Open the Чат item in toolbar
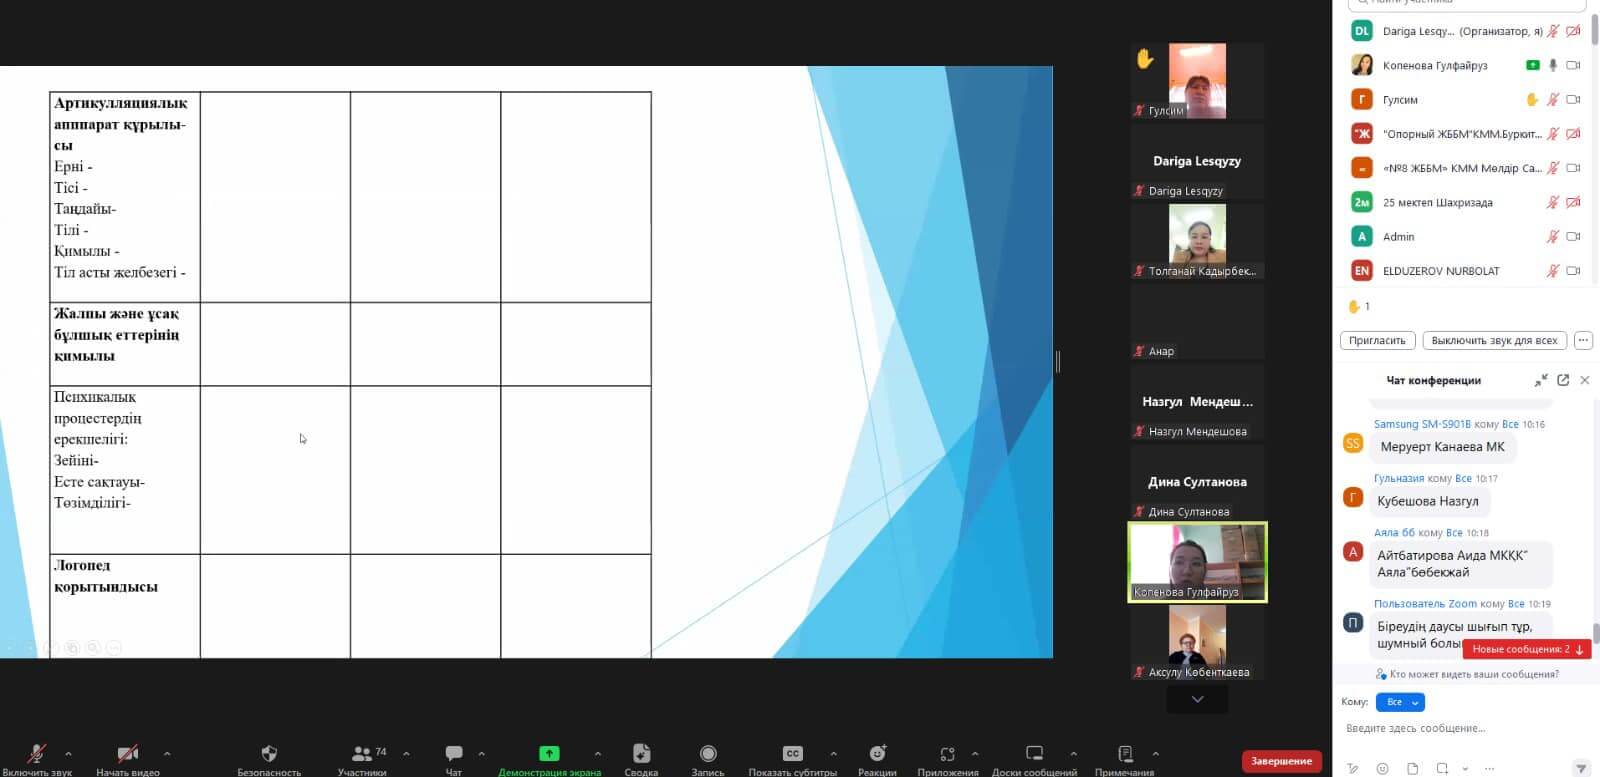Screen dimensions: 1600x777 point(453,754)
